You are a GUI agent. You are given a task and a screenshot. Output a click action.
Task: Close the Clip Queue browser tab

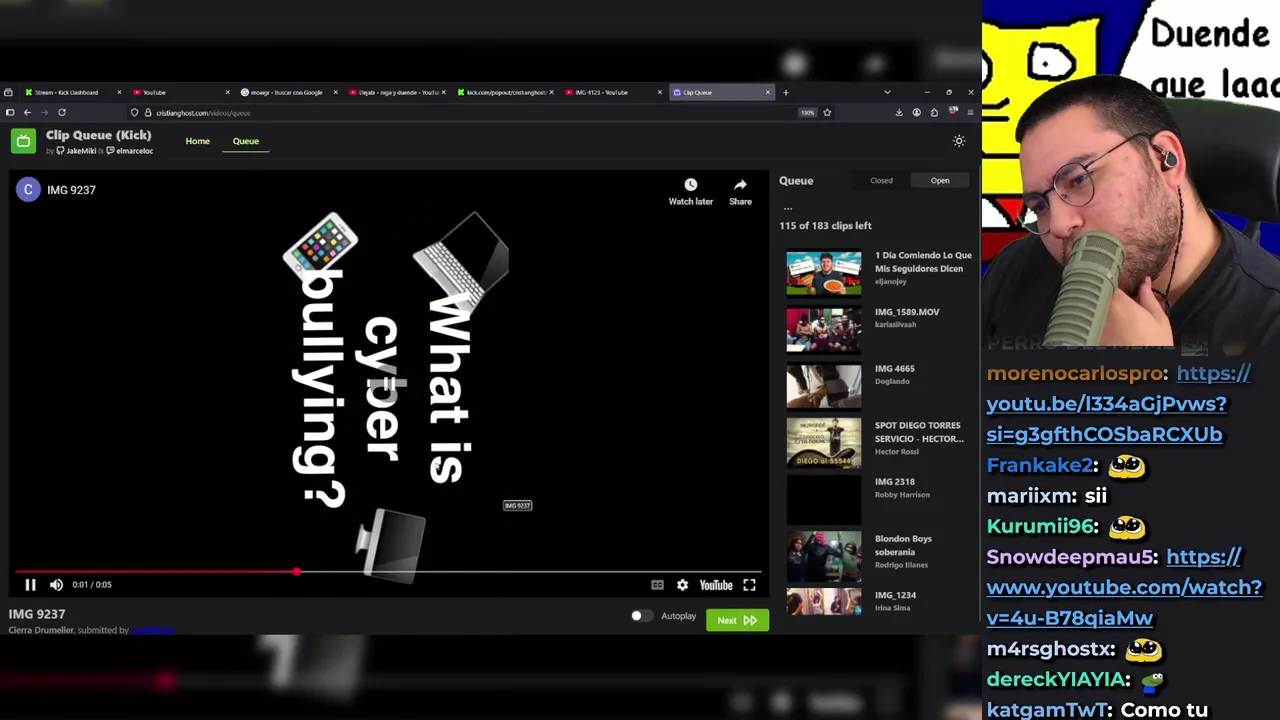[768, 92]
